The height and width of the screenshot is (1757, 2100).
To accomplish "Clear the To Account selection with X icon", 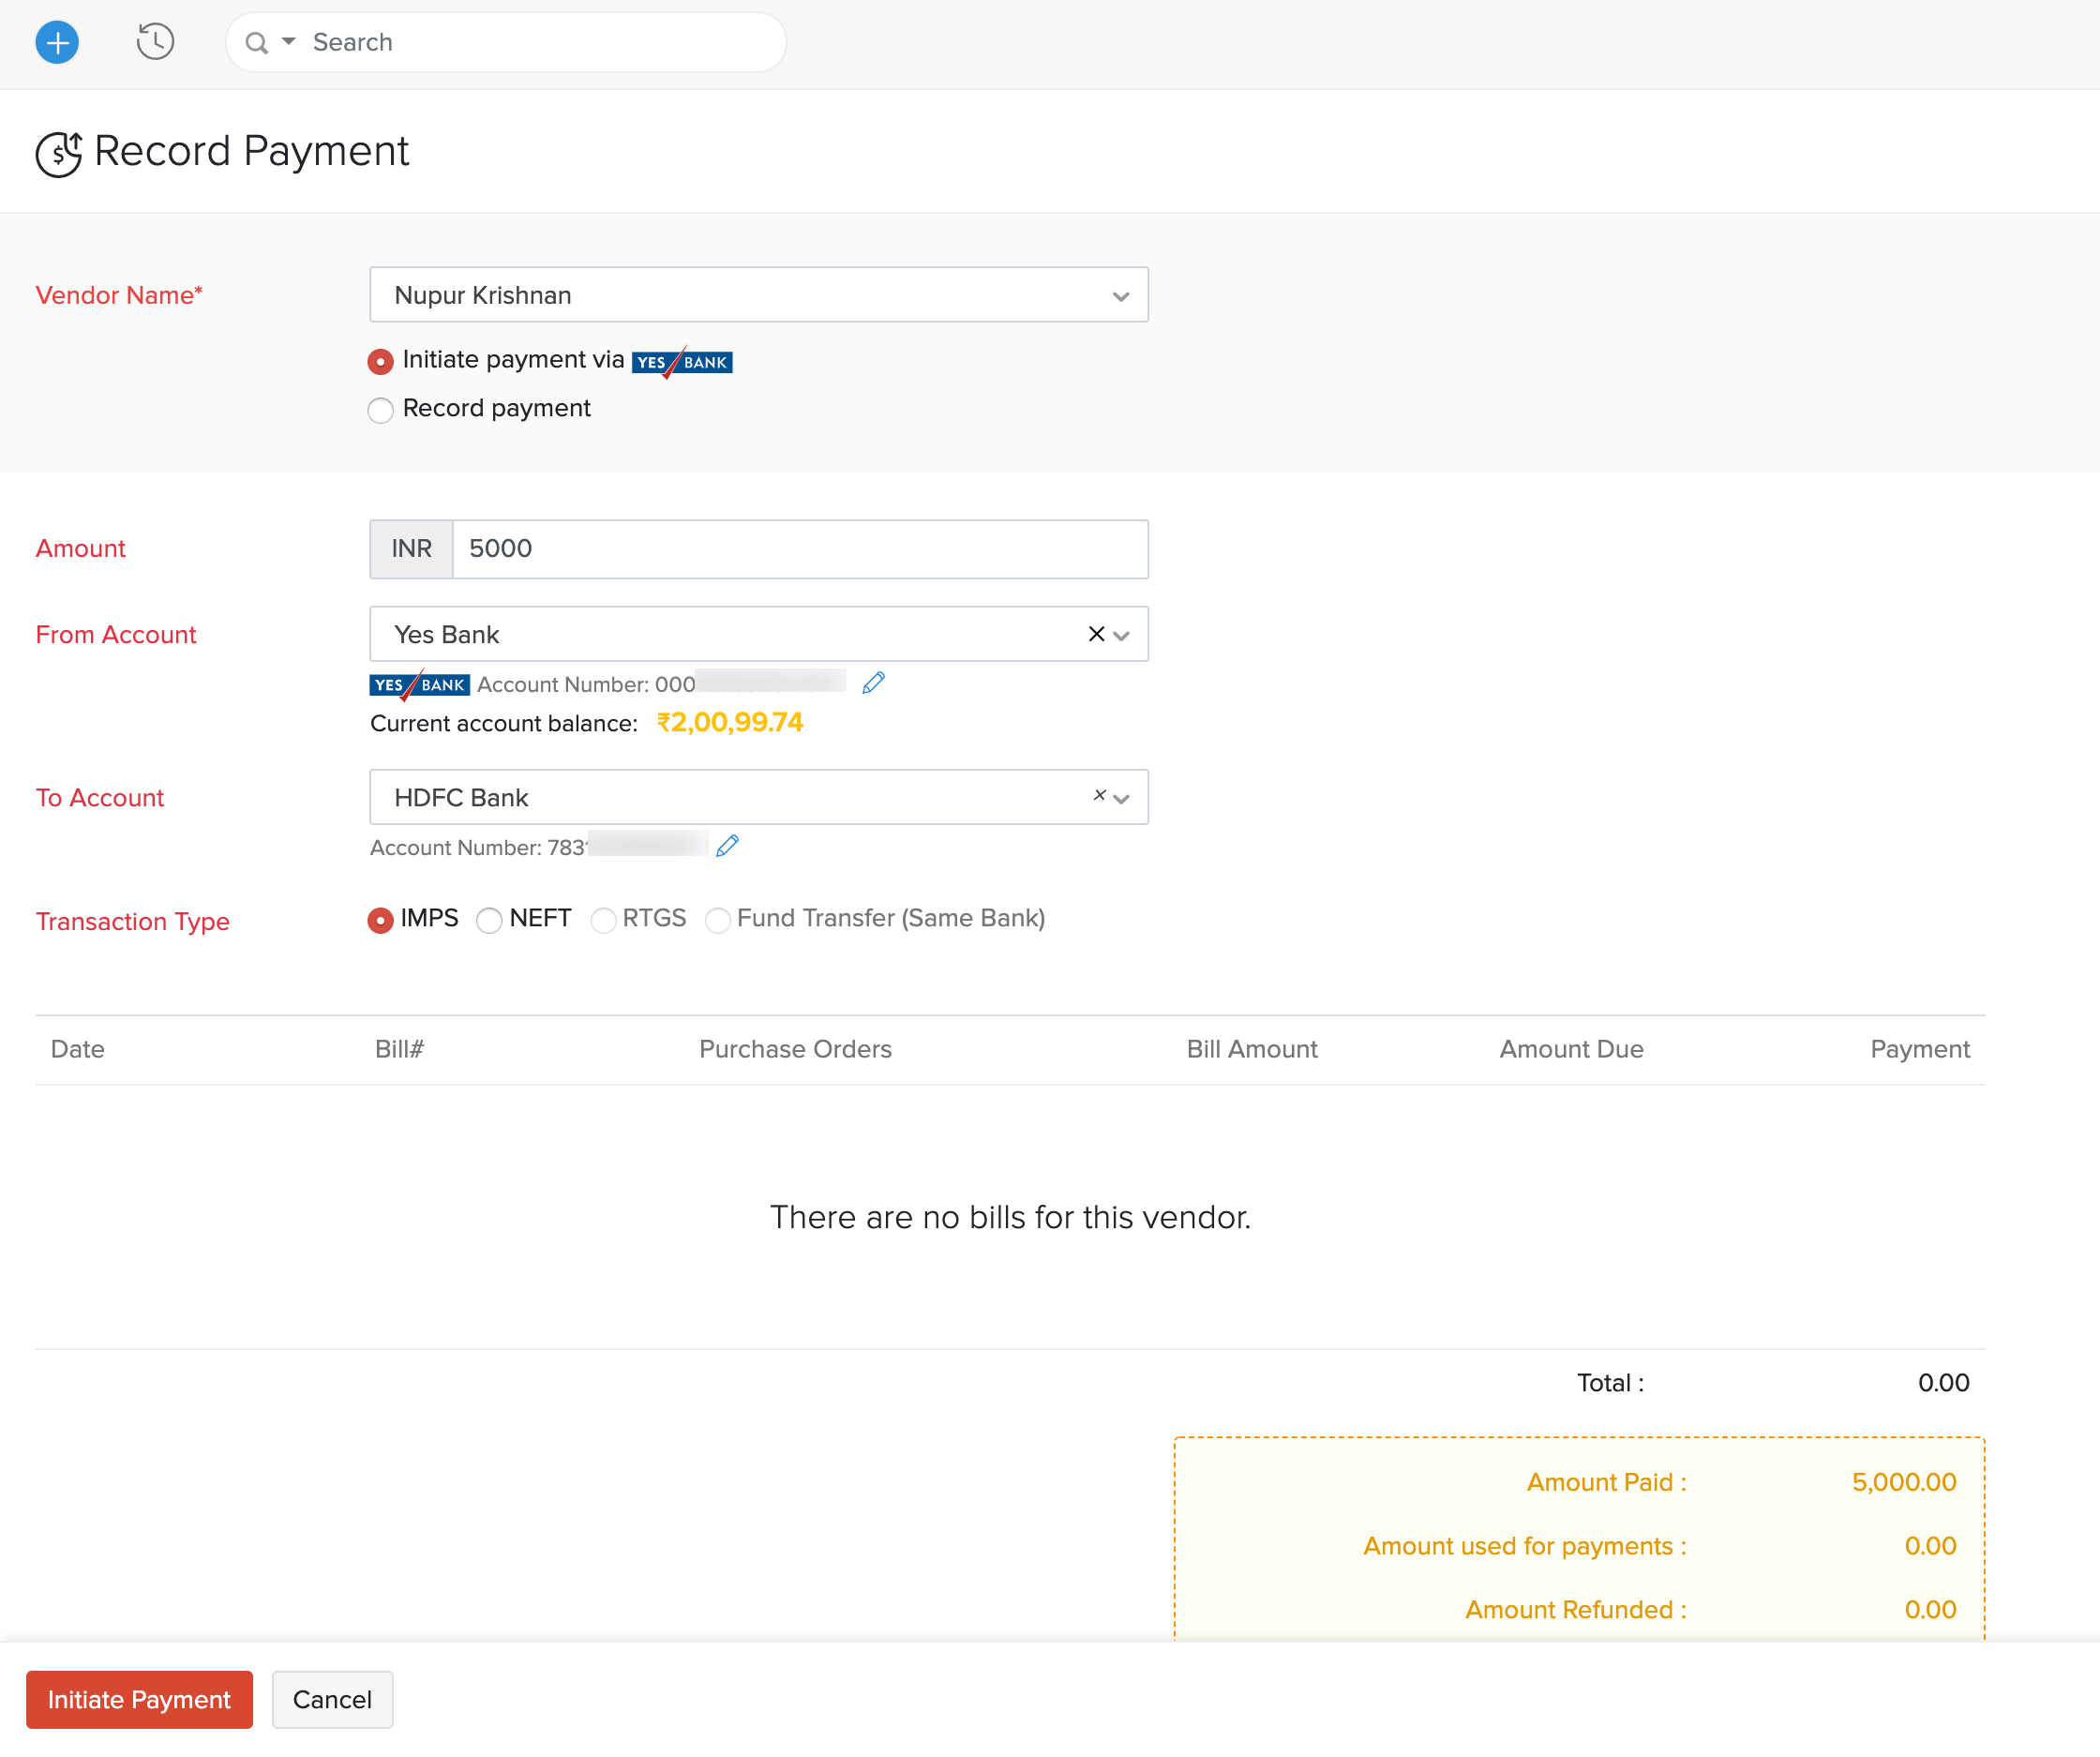I will point(1100,795).
